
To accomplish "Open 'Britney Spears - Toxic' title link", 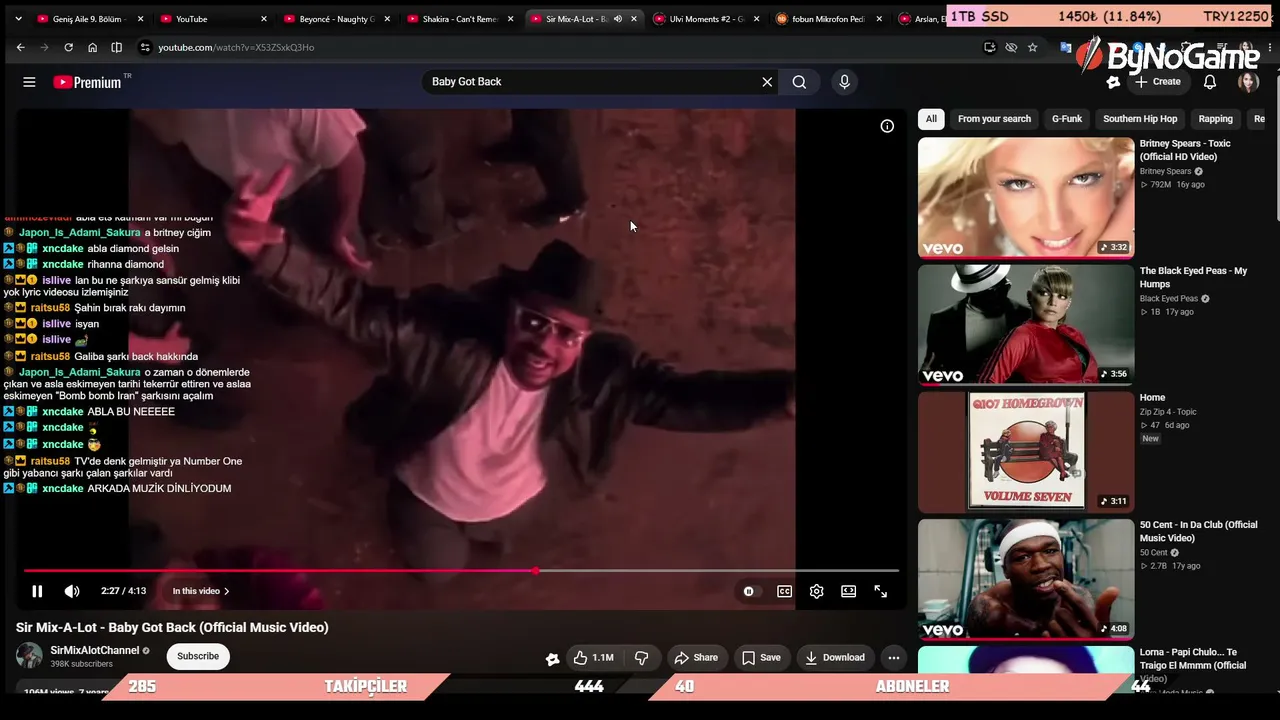I will tap(1185, 150).
